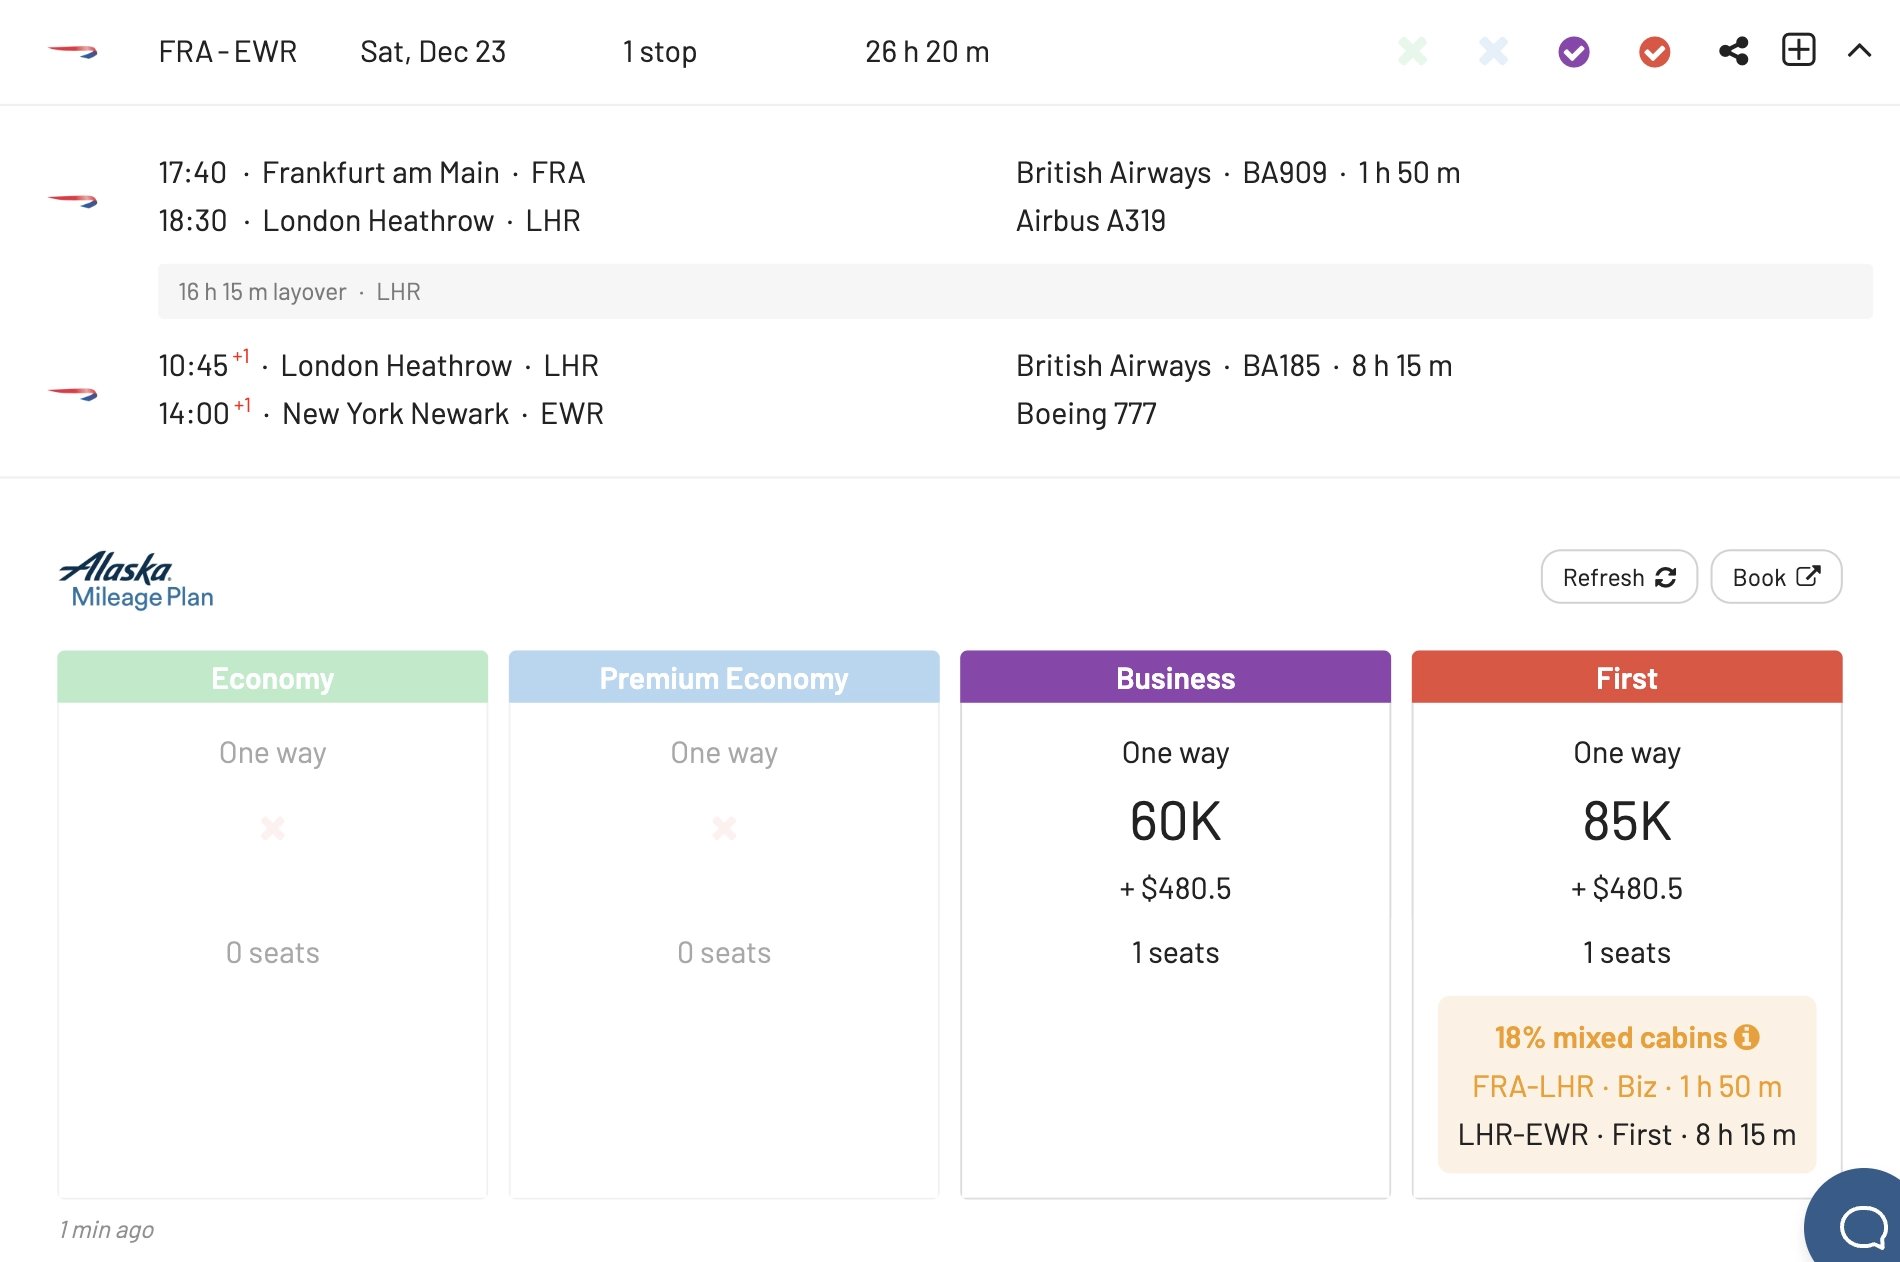Click the 'FRA - EWR' route label

coord(228,52)
